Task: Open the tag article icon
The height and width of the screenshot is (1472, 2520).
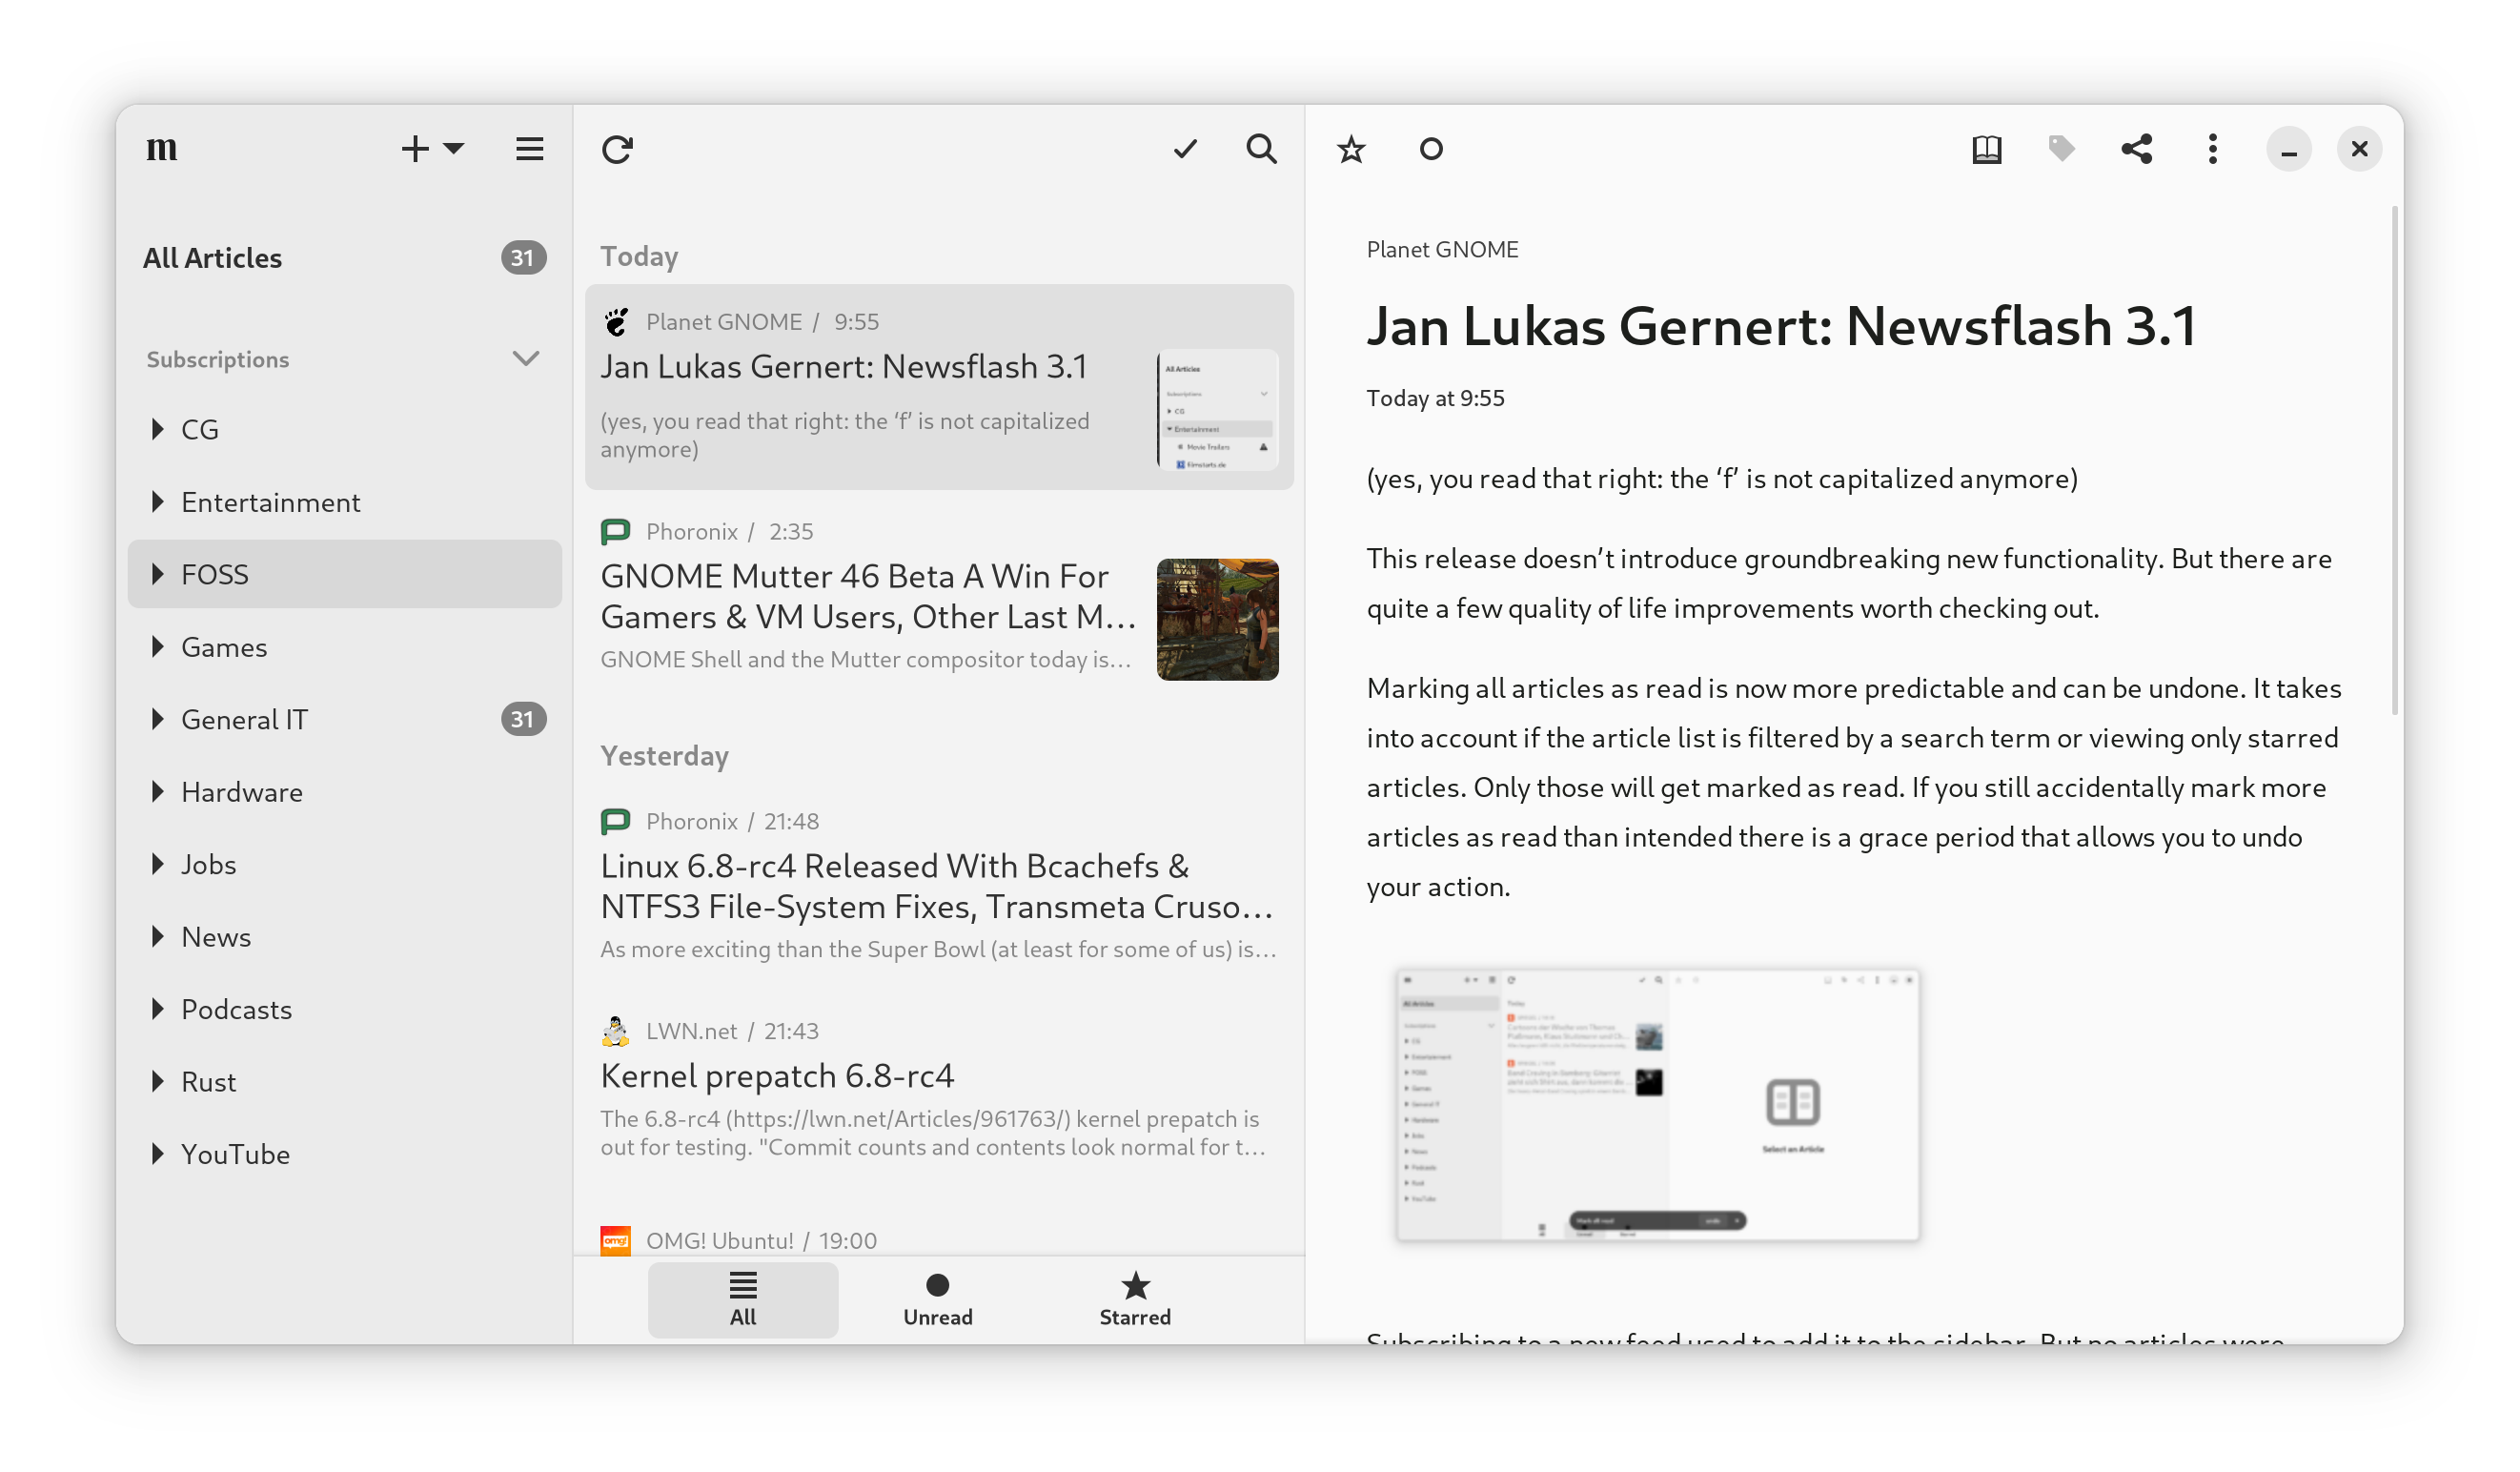Action: (2061, 149)
